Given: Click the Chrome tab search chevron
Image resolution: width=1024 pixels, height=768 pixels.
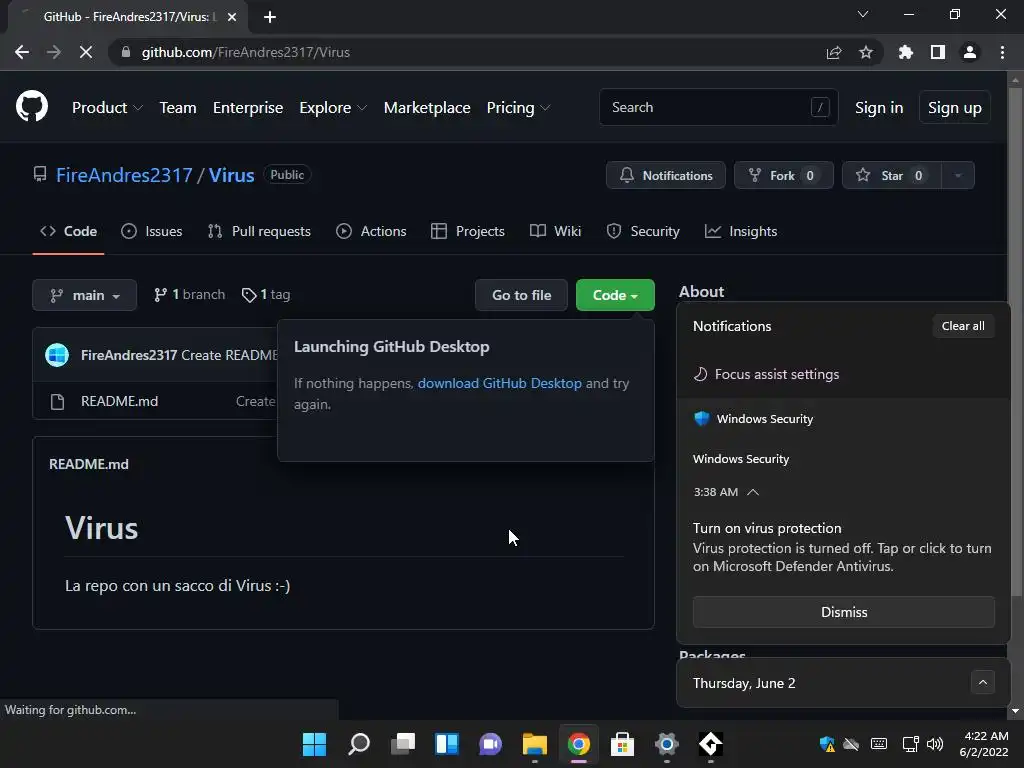Looking at the screenshot, I should [x=863, y=14].
